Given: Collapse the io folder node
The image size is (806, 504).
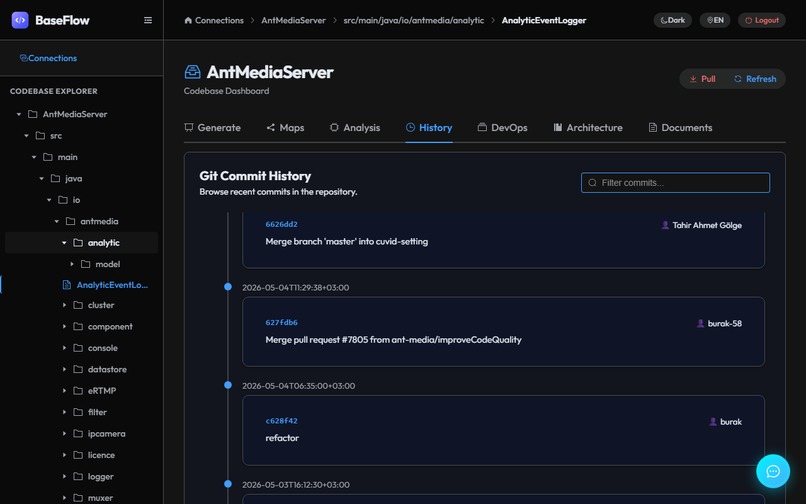Looking at the screenshot, I should pyautogui.click(x=49, y=200).
